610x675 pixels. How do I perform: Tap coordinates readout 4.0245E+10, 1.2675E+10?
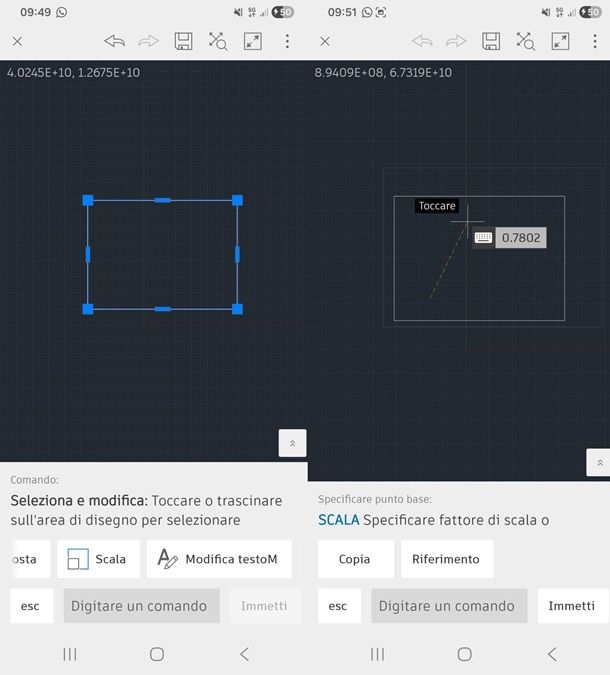[x=73, y=72]
